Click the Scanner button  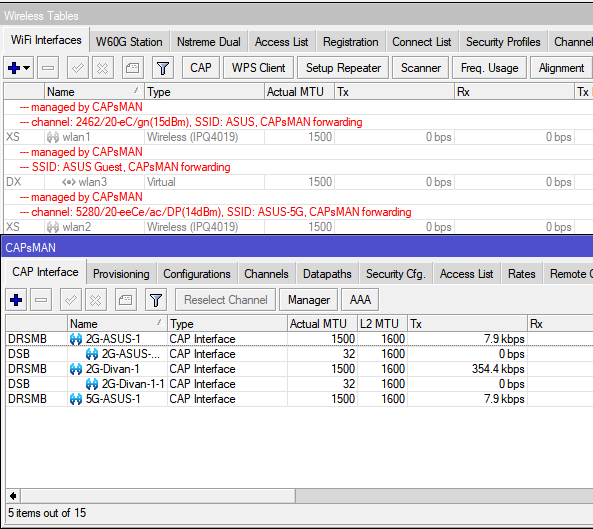421,68
